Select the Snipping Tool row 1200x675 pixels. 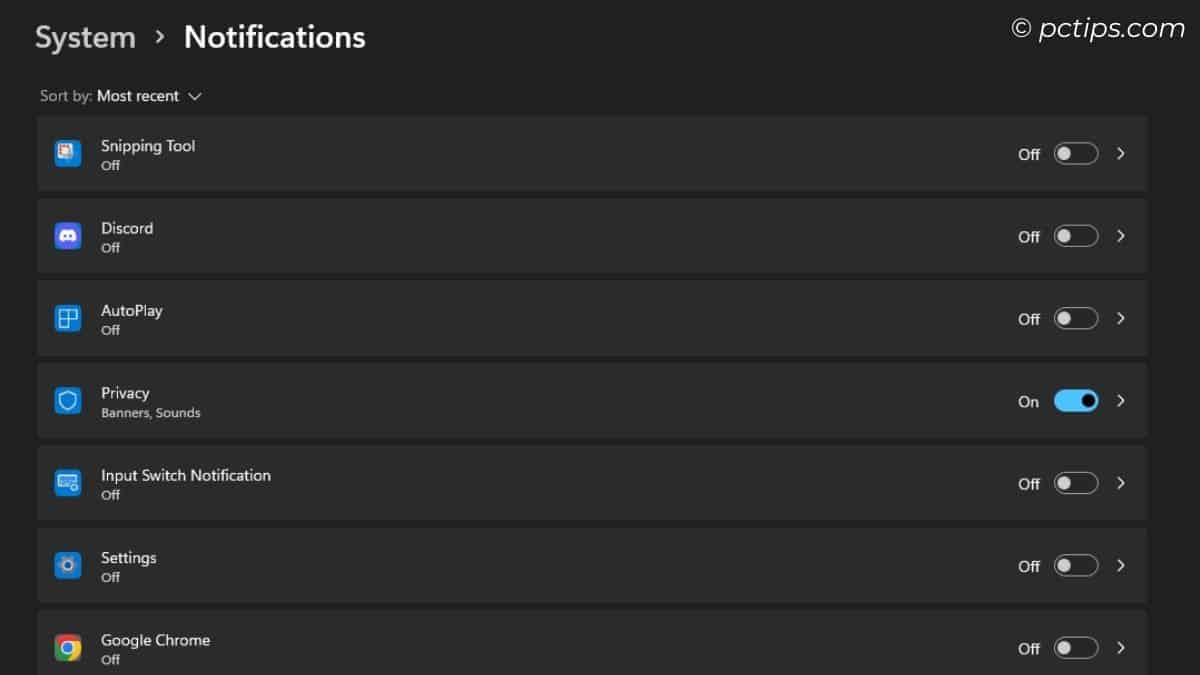[x=500, y=153]
